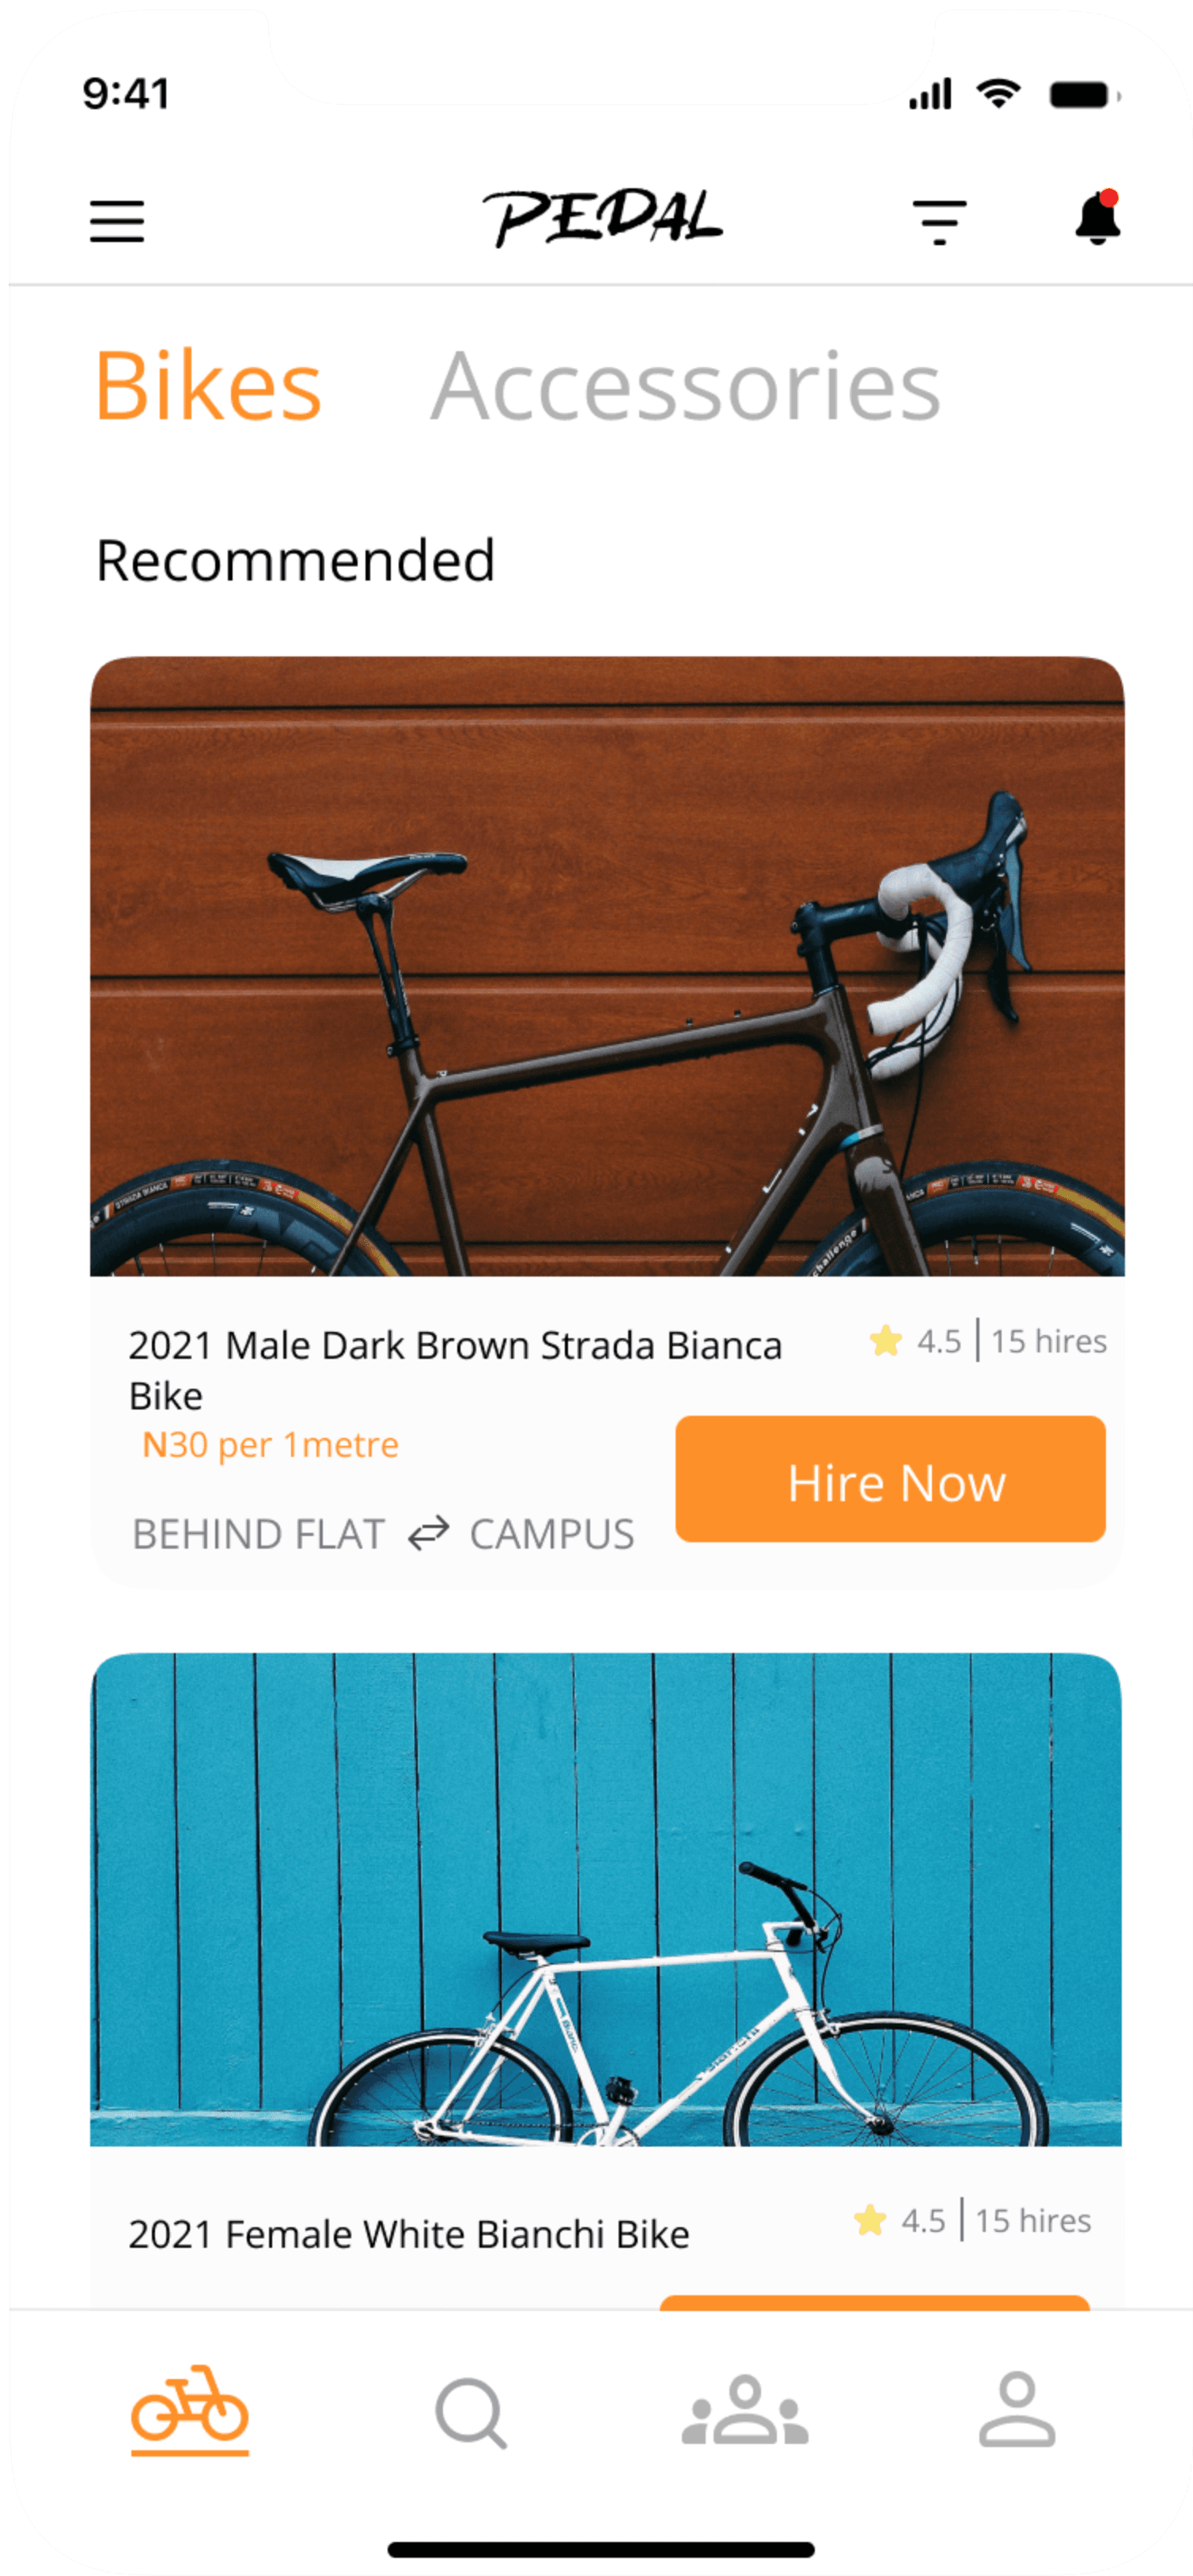Open the brown Strada Bianca bike photo
The height and width of the screenshot is (2576, 1193).
click(607, 966)
